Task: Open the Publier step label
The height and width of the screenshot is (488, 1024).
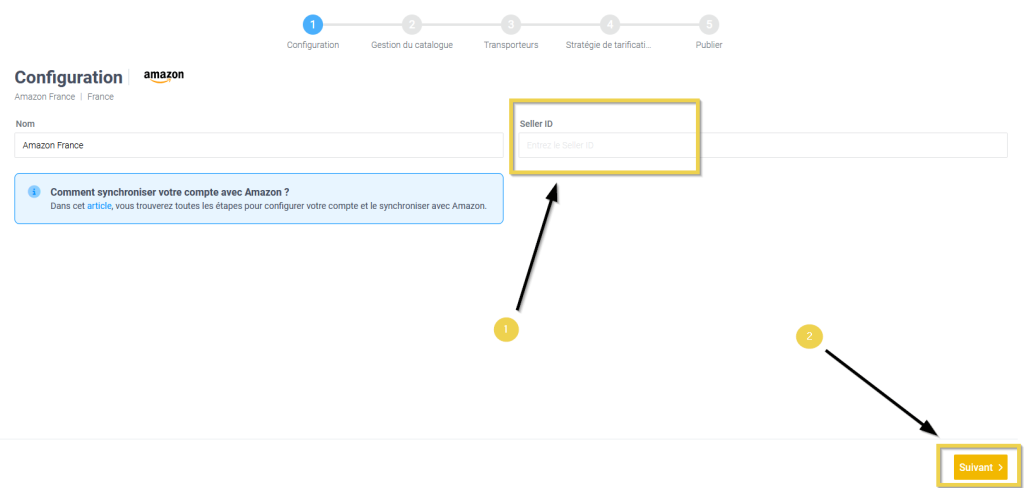Action: pyautogui.click(x=709, y=45)
